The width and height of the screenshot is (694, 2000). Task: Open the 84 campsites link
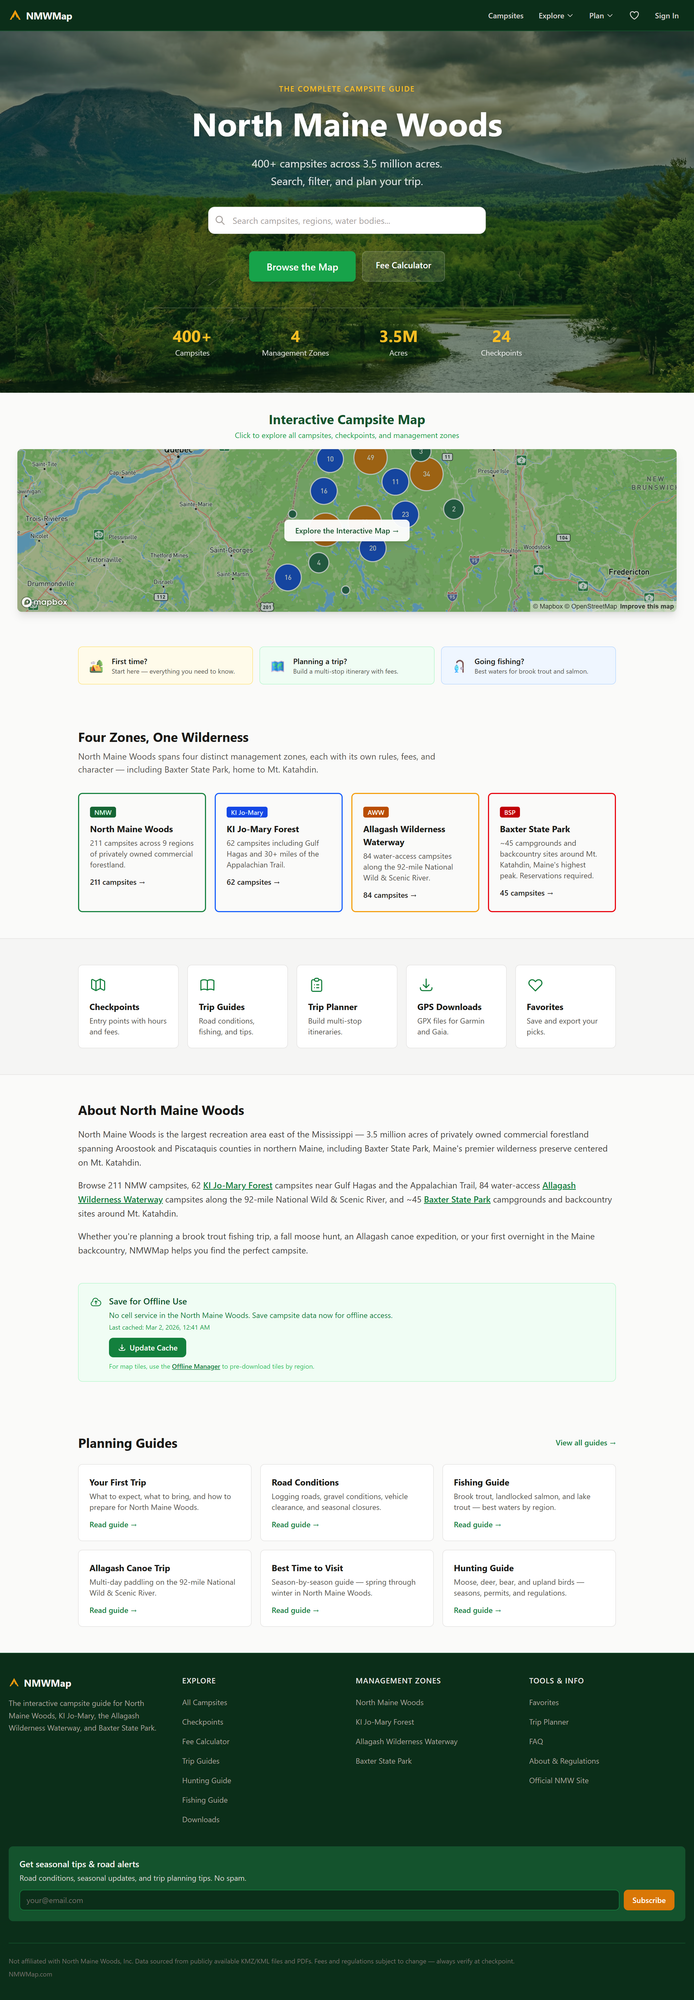point(390,895)
